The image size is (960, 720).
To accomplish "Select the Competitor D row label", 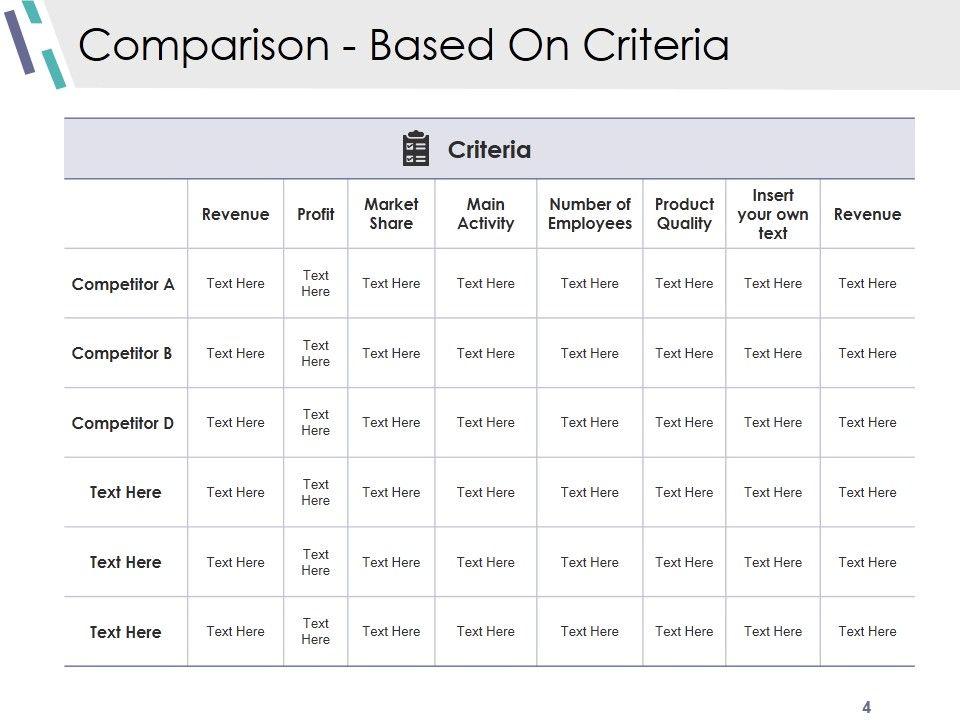I will 123,423.
